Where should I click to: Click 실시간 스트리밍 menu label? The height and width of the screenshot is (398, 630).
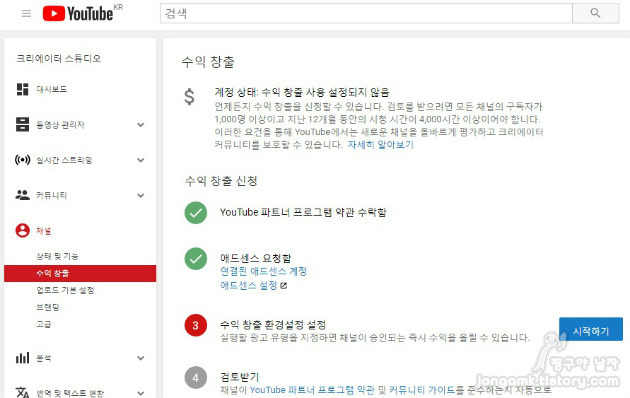pos(64,160)
